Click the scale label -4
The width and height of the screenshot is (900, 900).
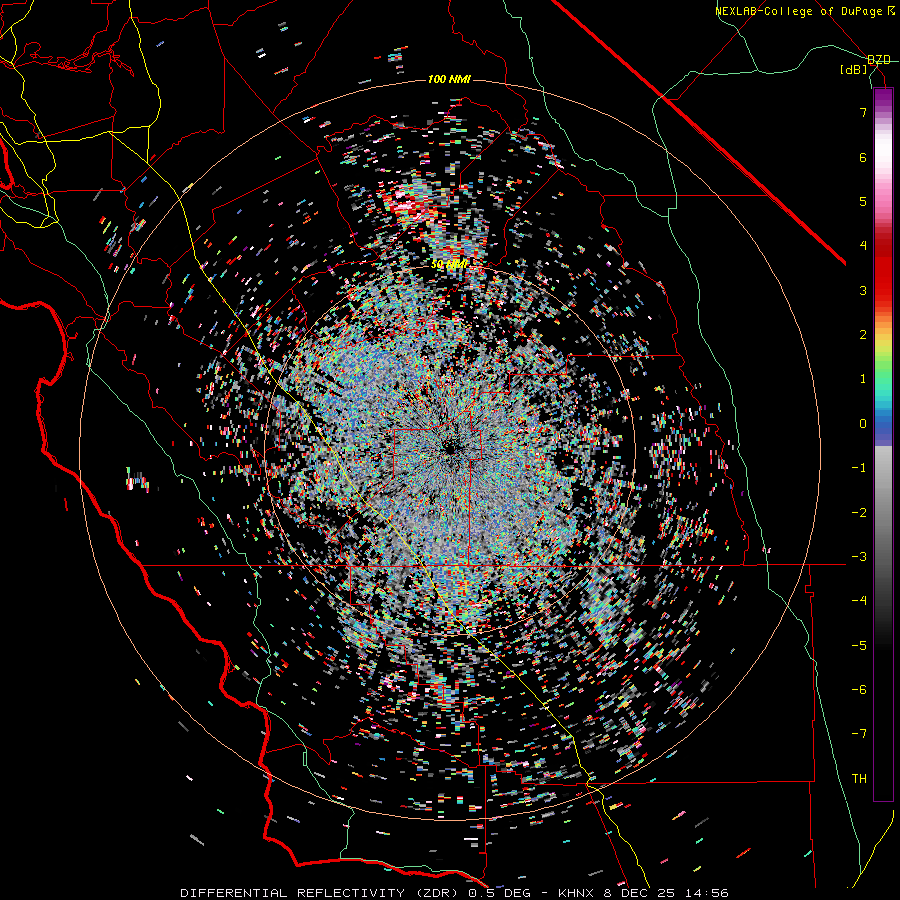(859, 601)
